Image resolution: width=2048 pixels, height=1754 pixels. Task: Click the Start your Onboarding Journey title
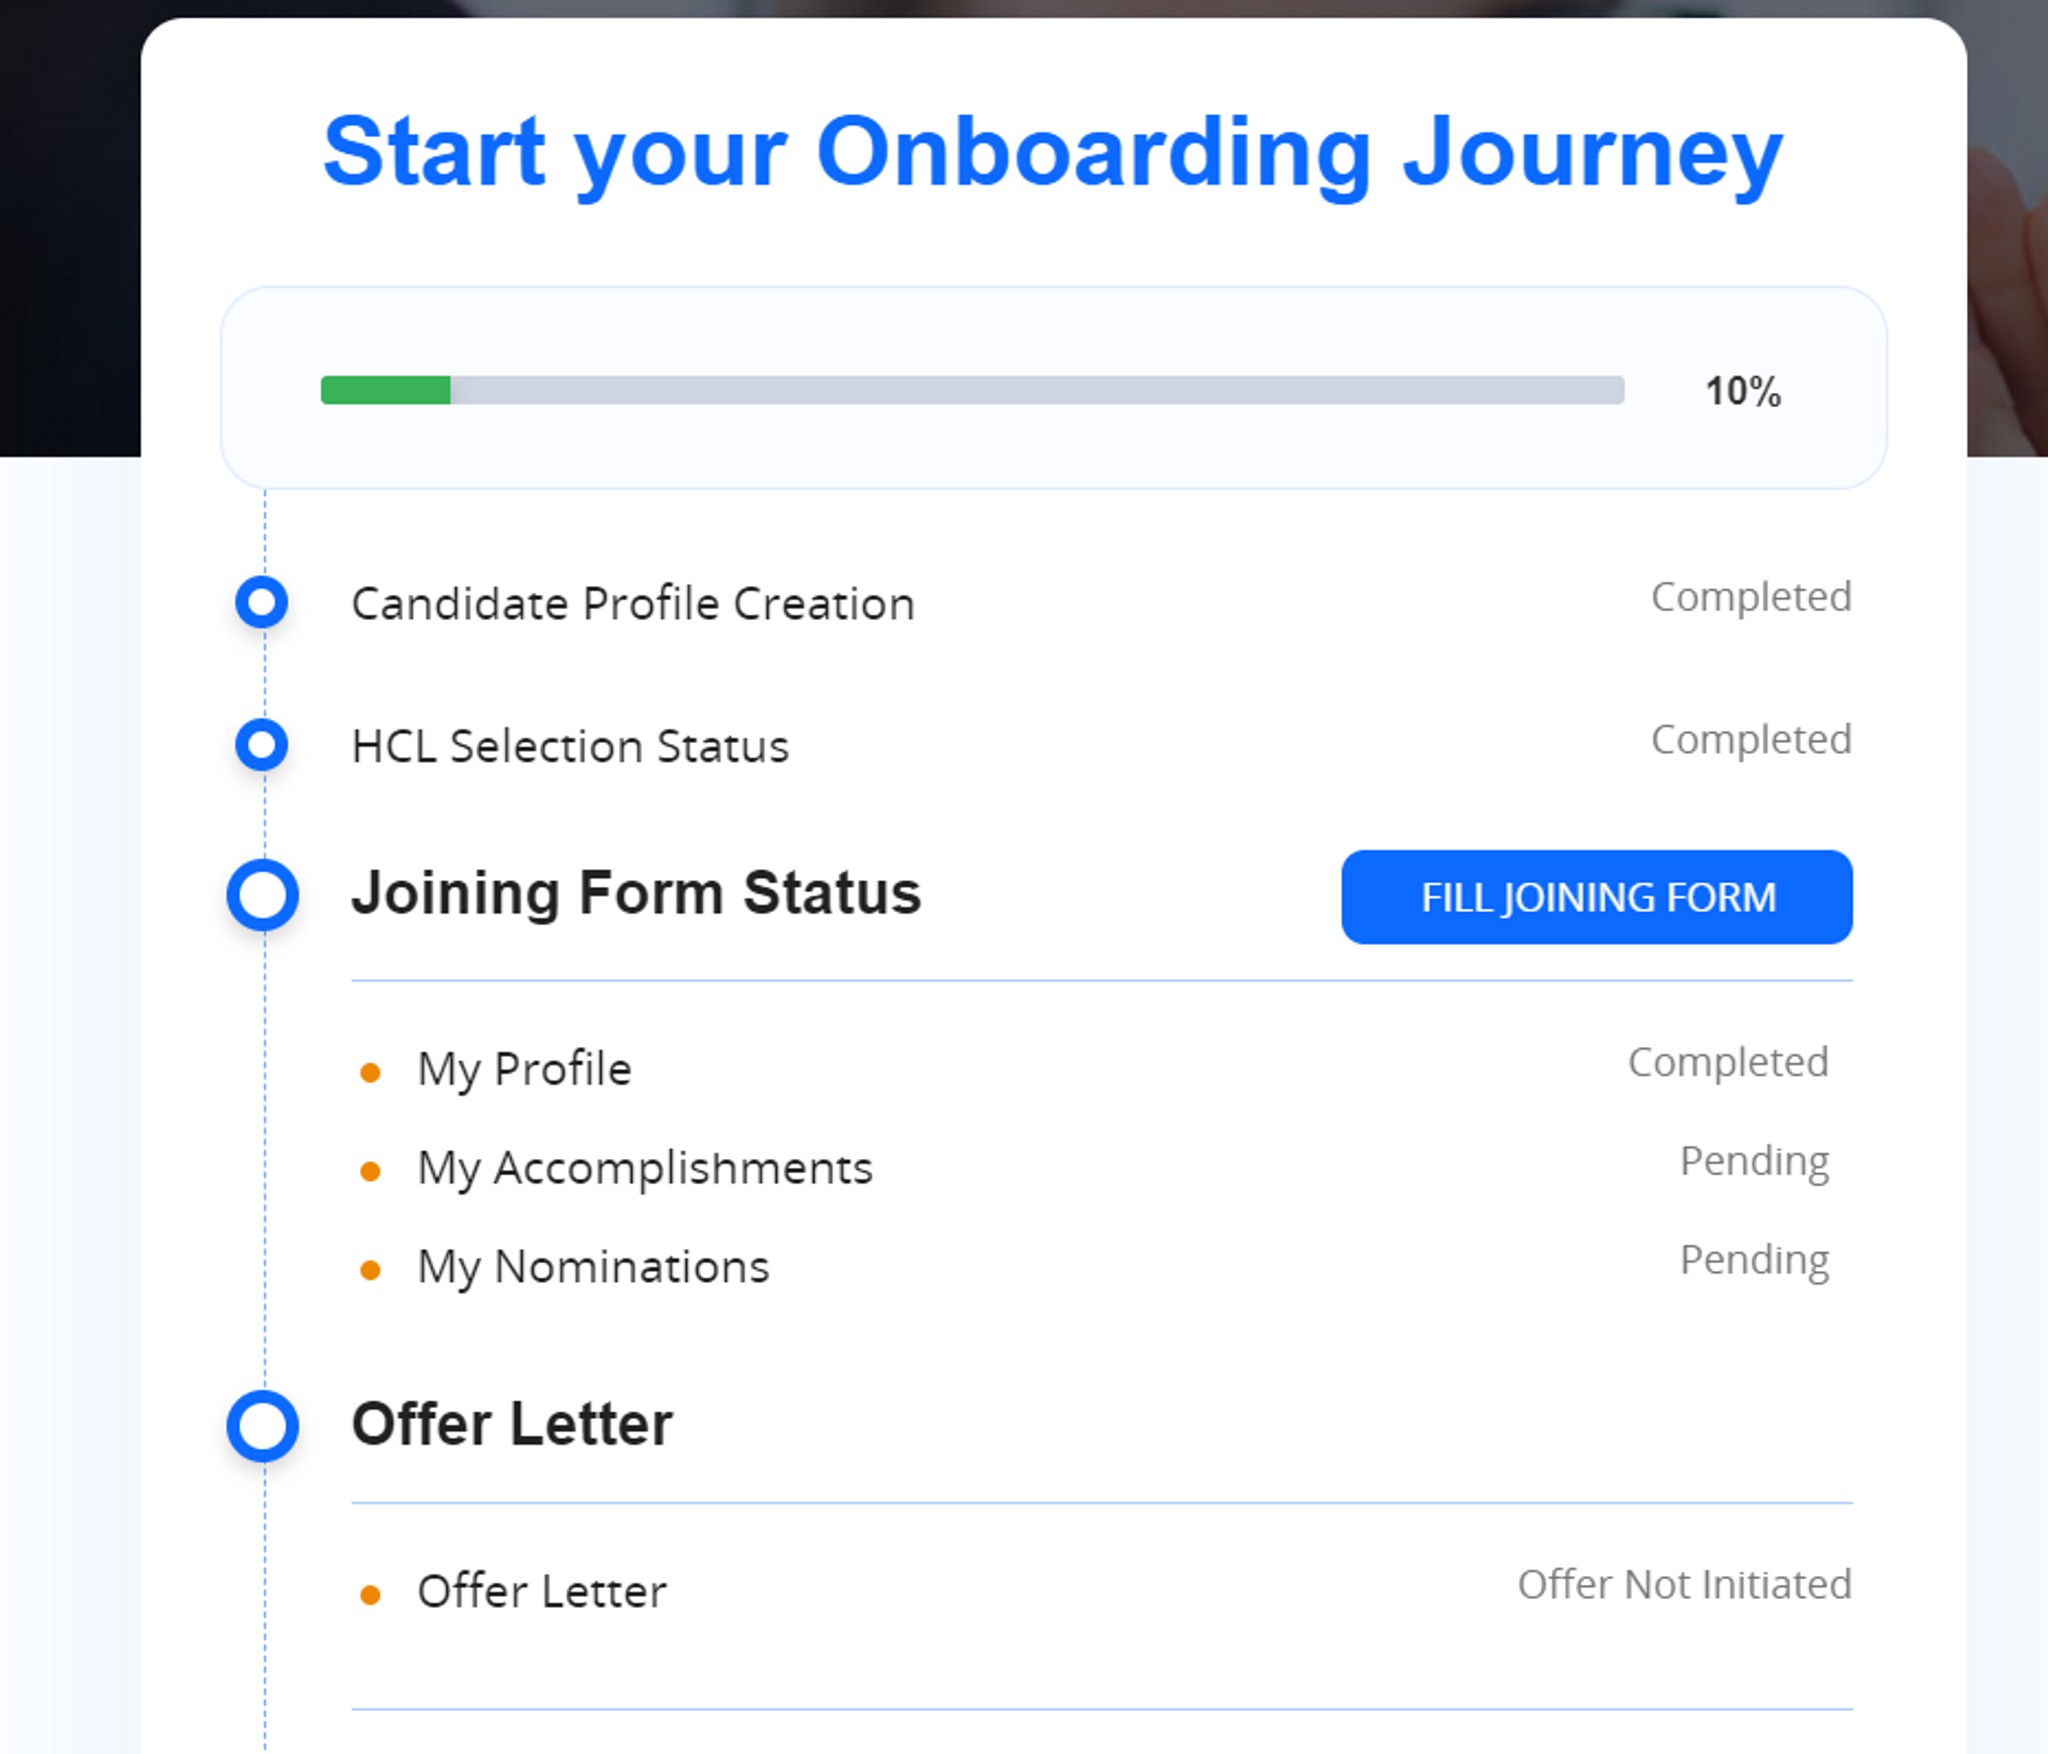click(1053, 153)
